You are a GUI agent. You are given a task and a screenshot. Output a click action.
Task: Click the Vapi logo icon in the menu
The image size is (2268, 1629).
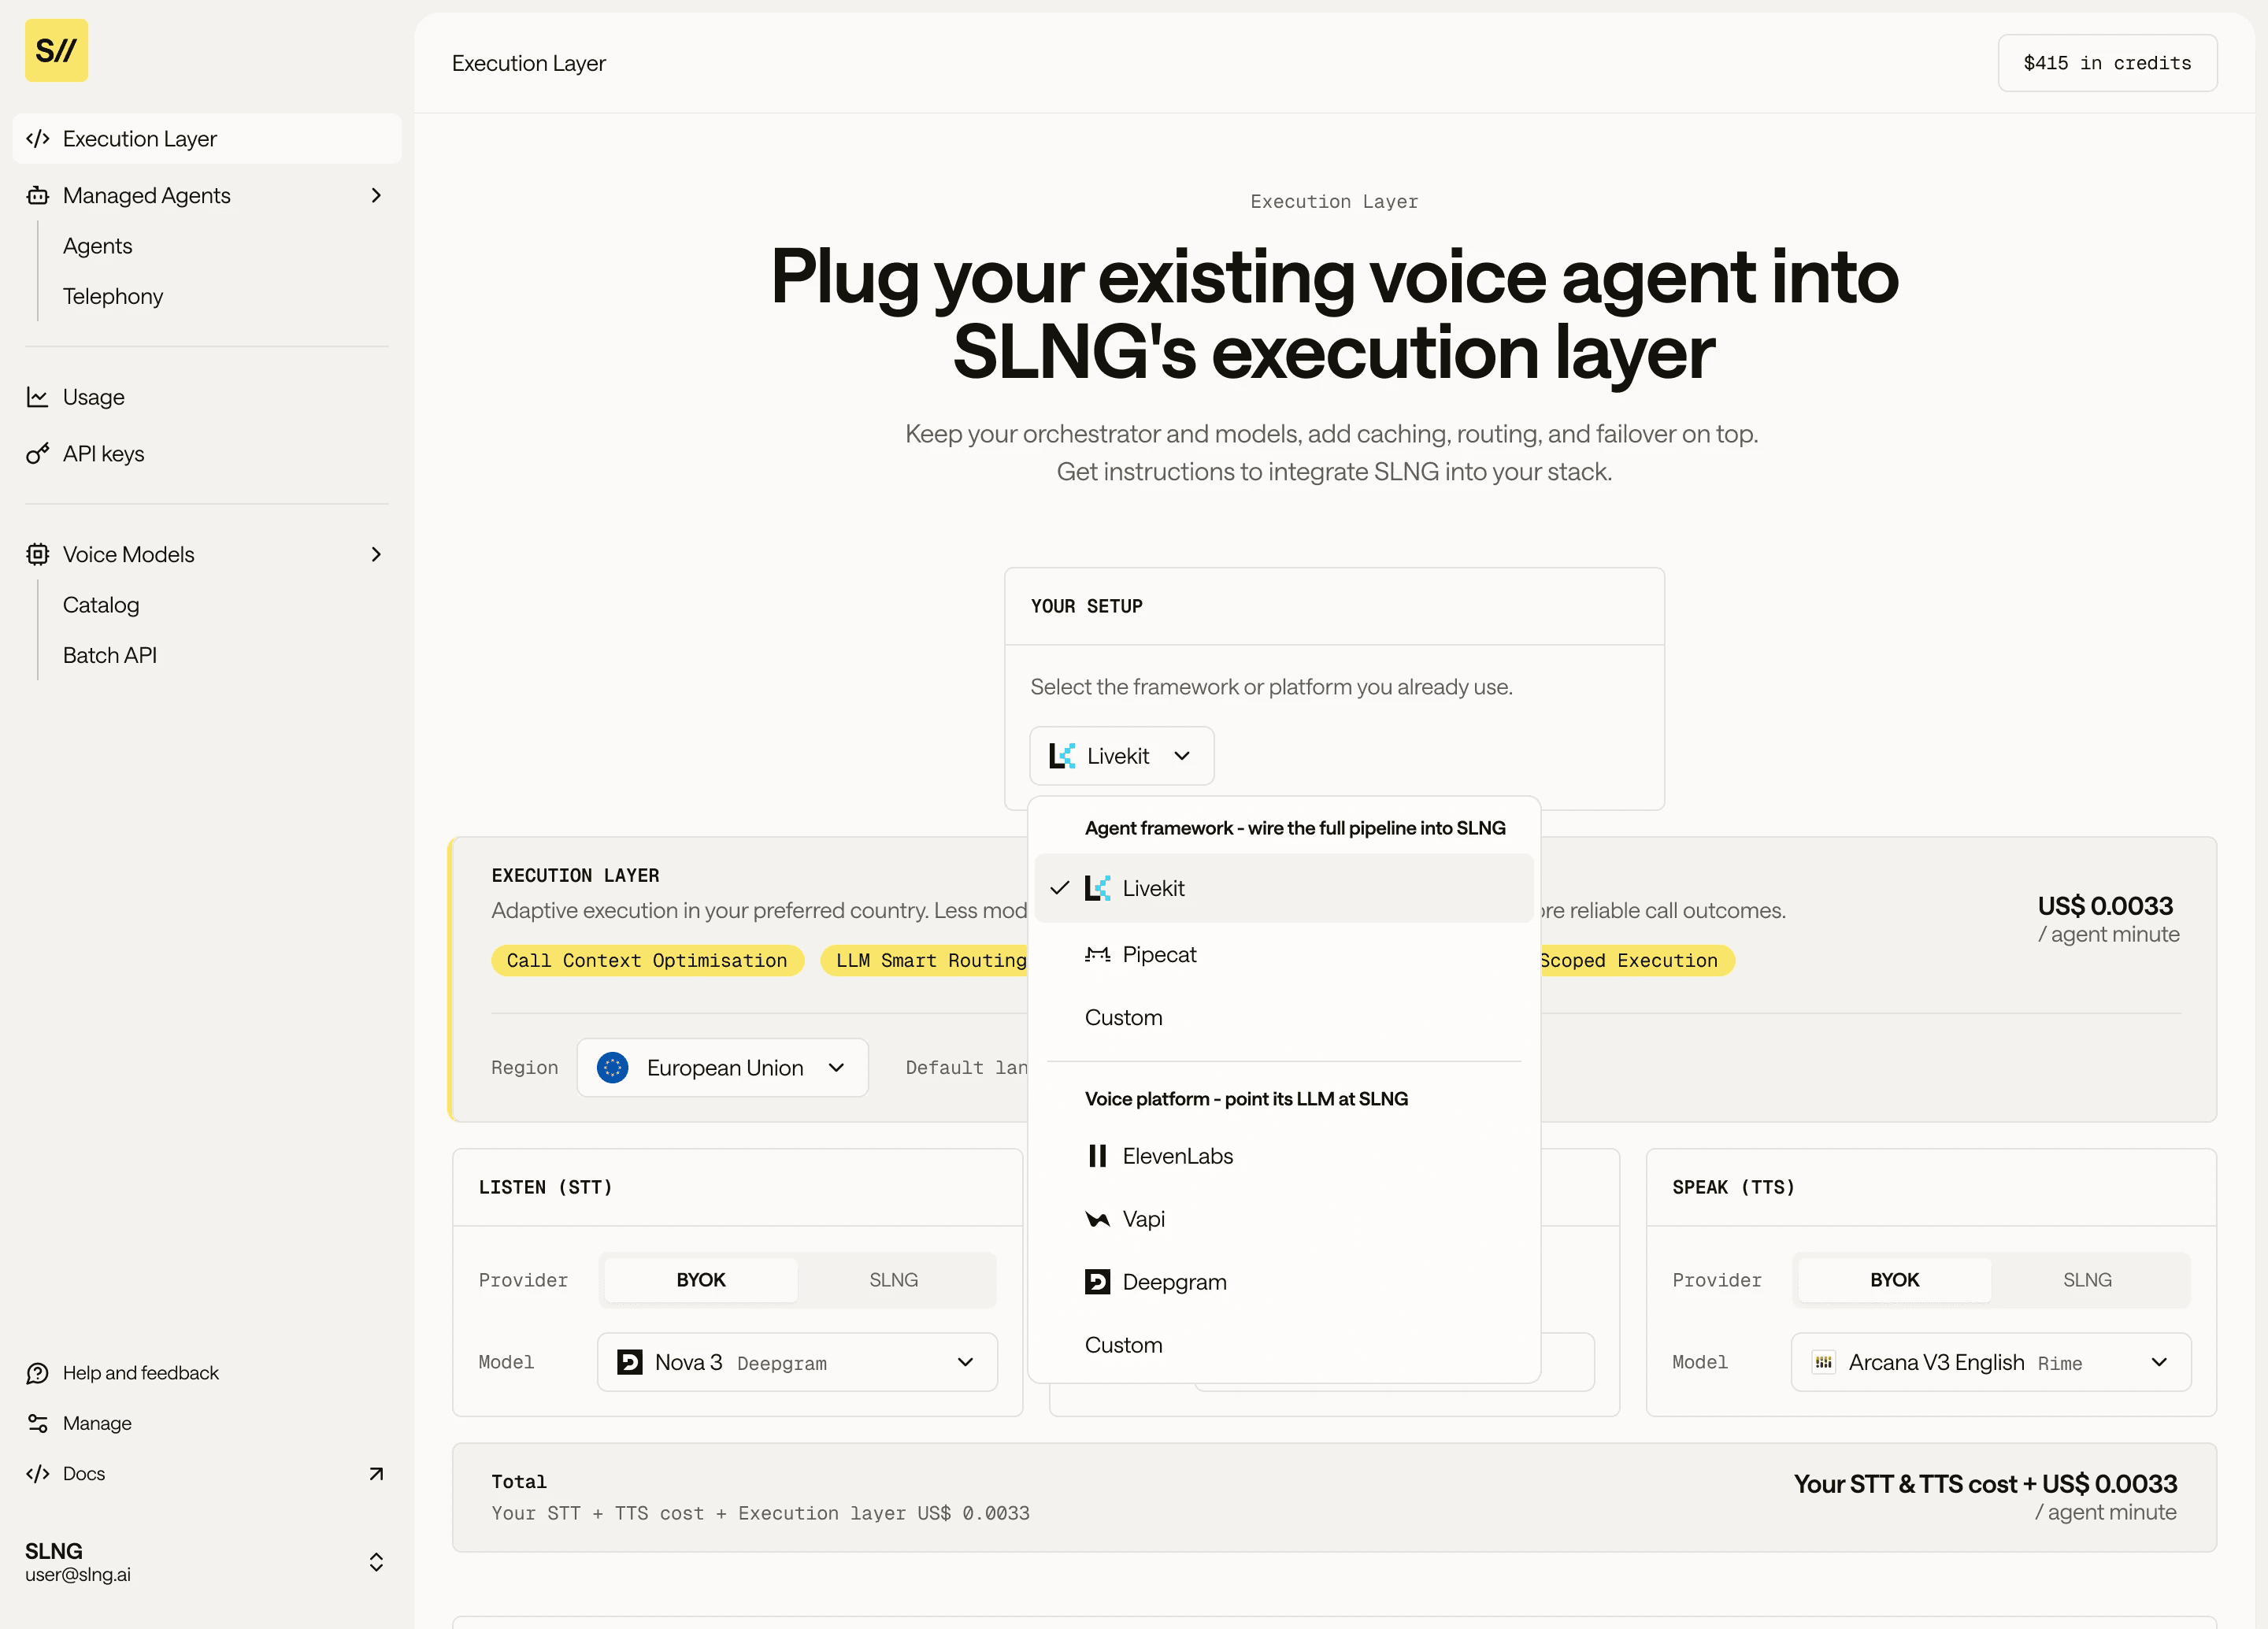(1097, 1219)
